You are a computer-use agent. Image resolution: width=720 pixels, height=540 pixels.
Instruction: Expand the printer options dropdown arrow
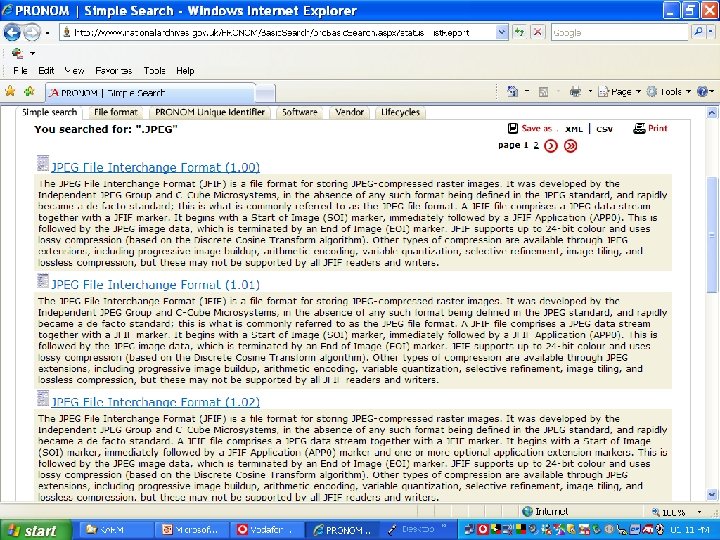pyautogui.click(x=590, y=92)
